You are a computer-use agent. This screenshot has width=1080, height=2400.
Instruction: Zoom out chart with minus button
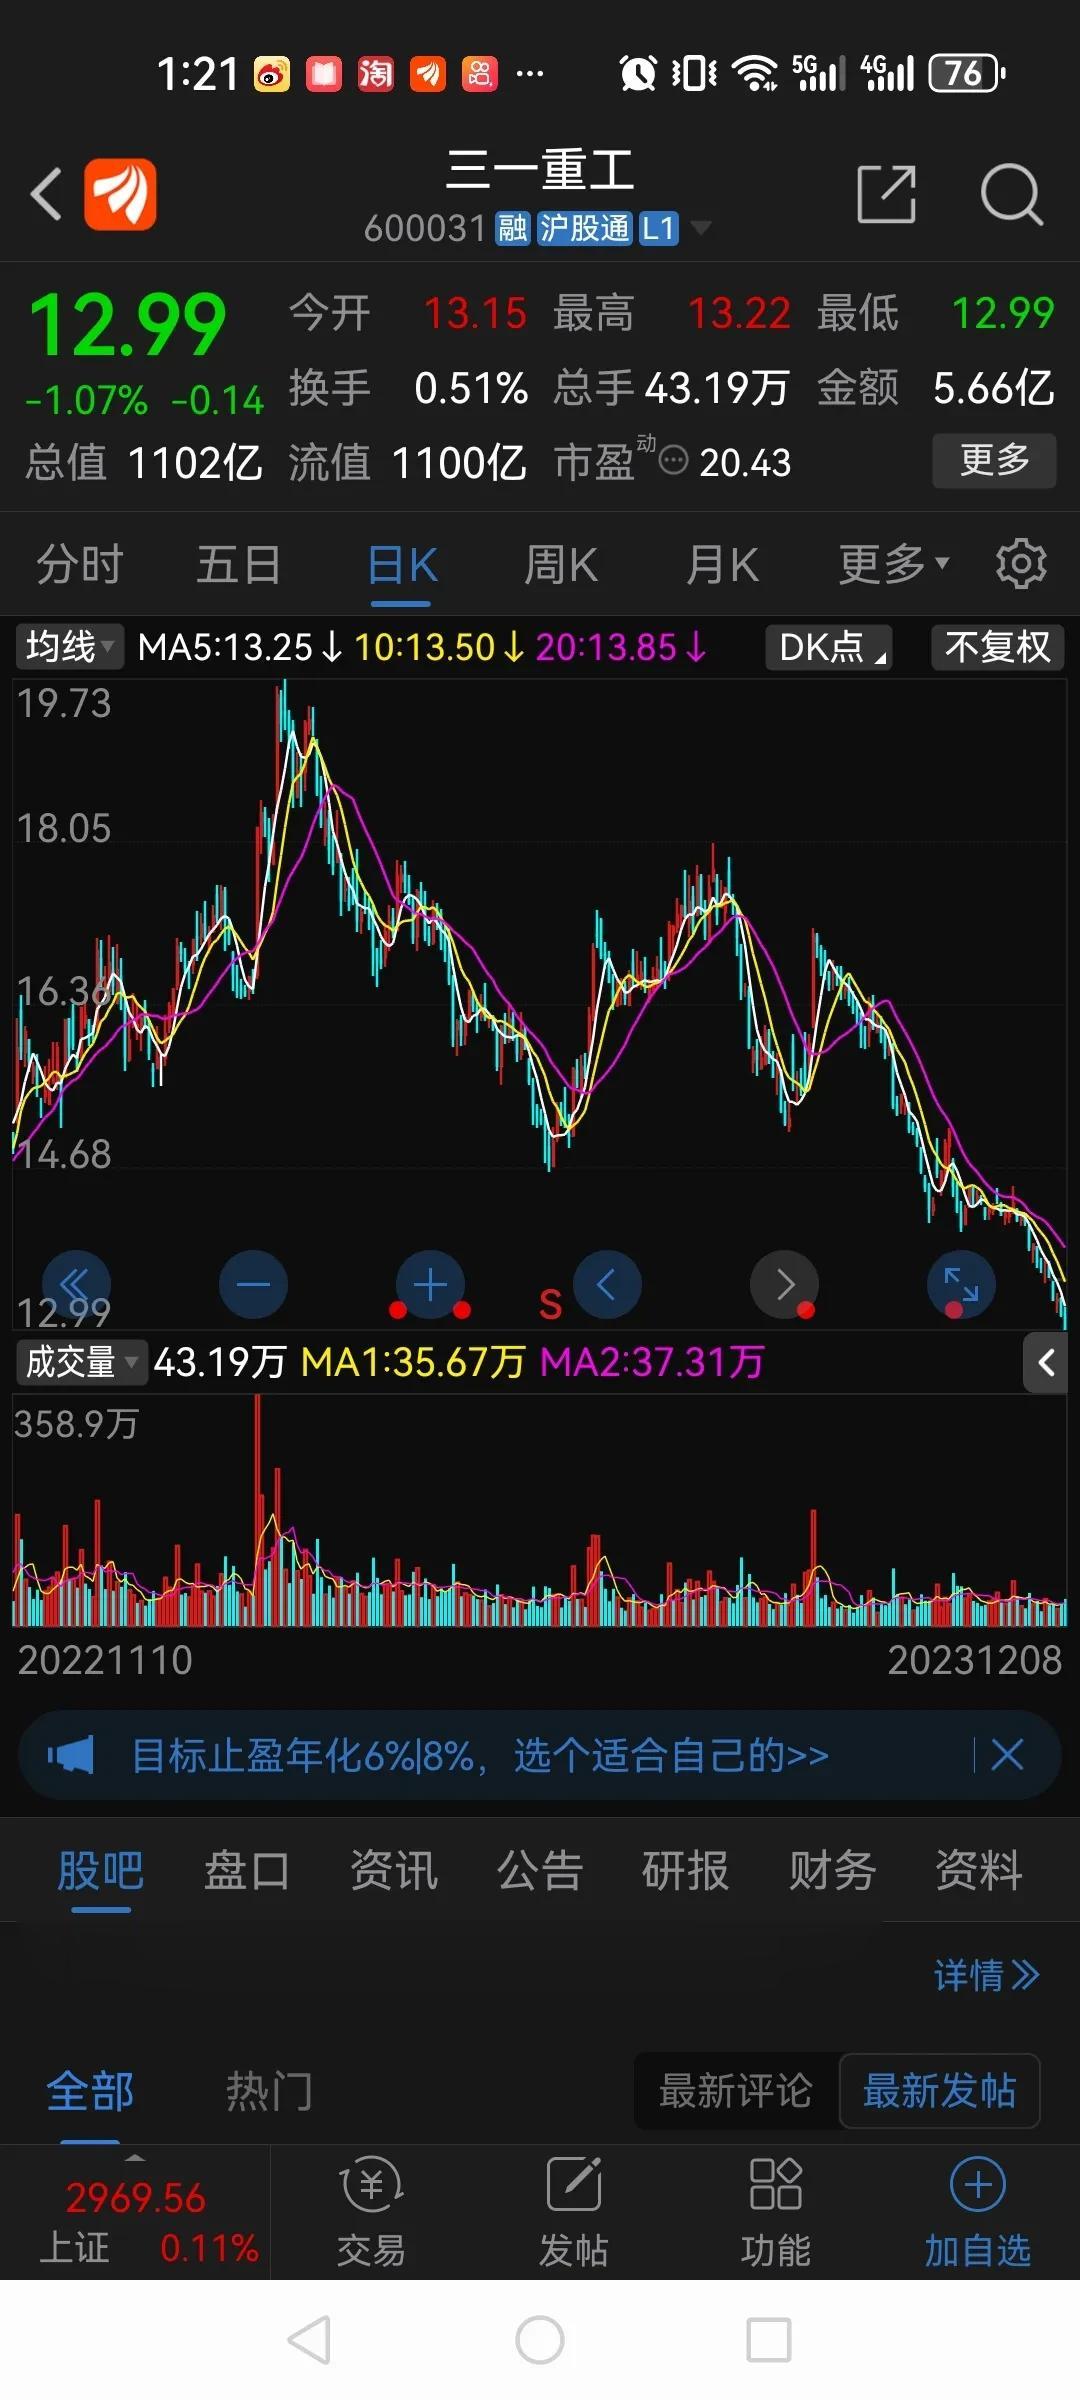[x=253, y=1285]
